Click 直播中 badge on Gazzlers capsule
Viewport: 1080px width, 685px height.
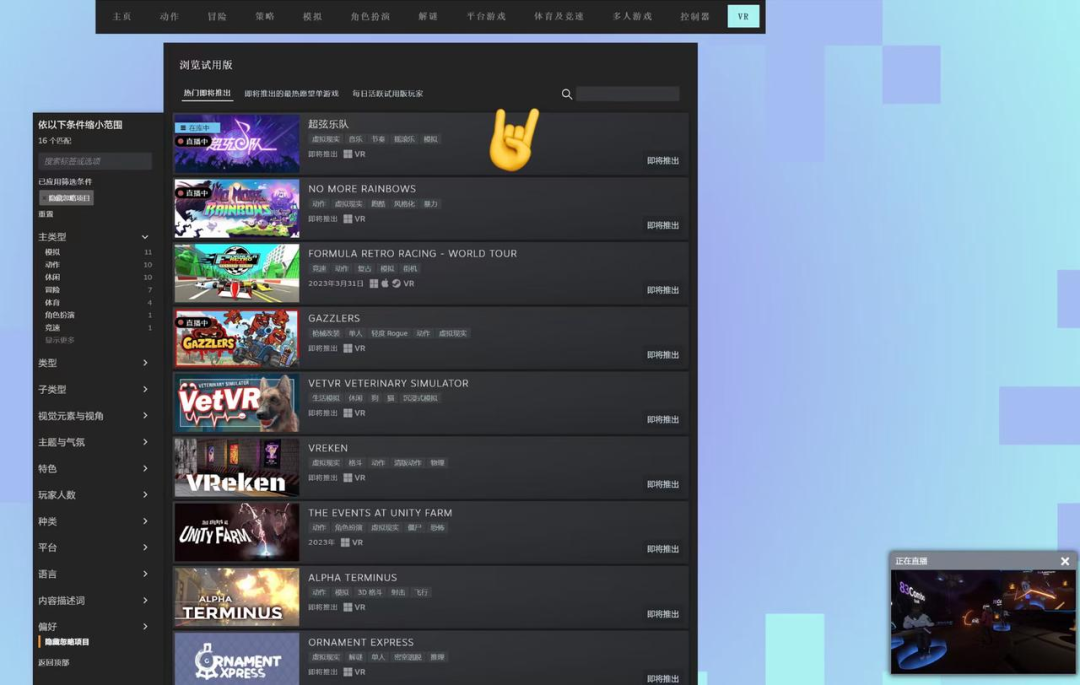(x=193, y=323)
